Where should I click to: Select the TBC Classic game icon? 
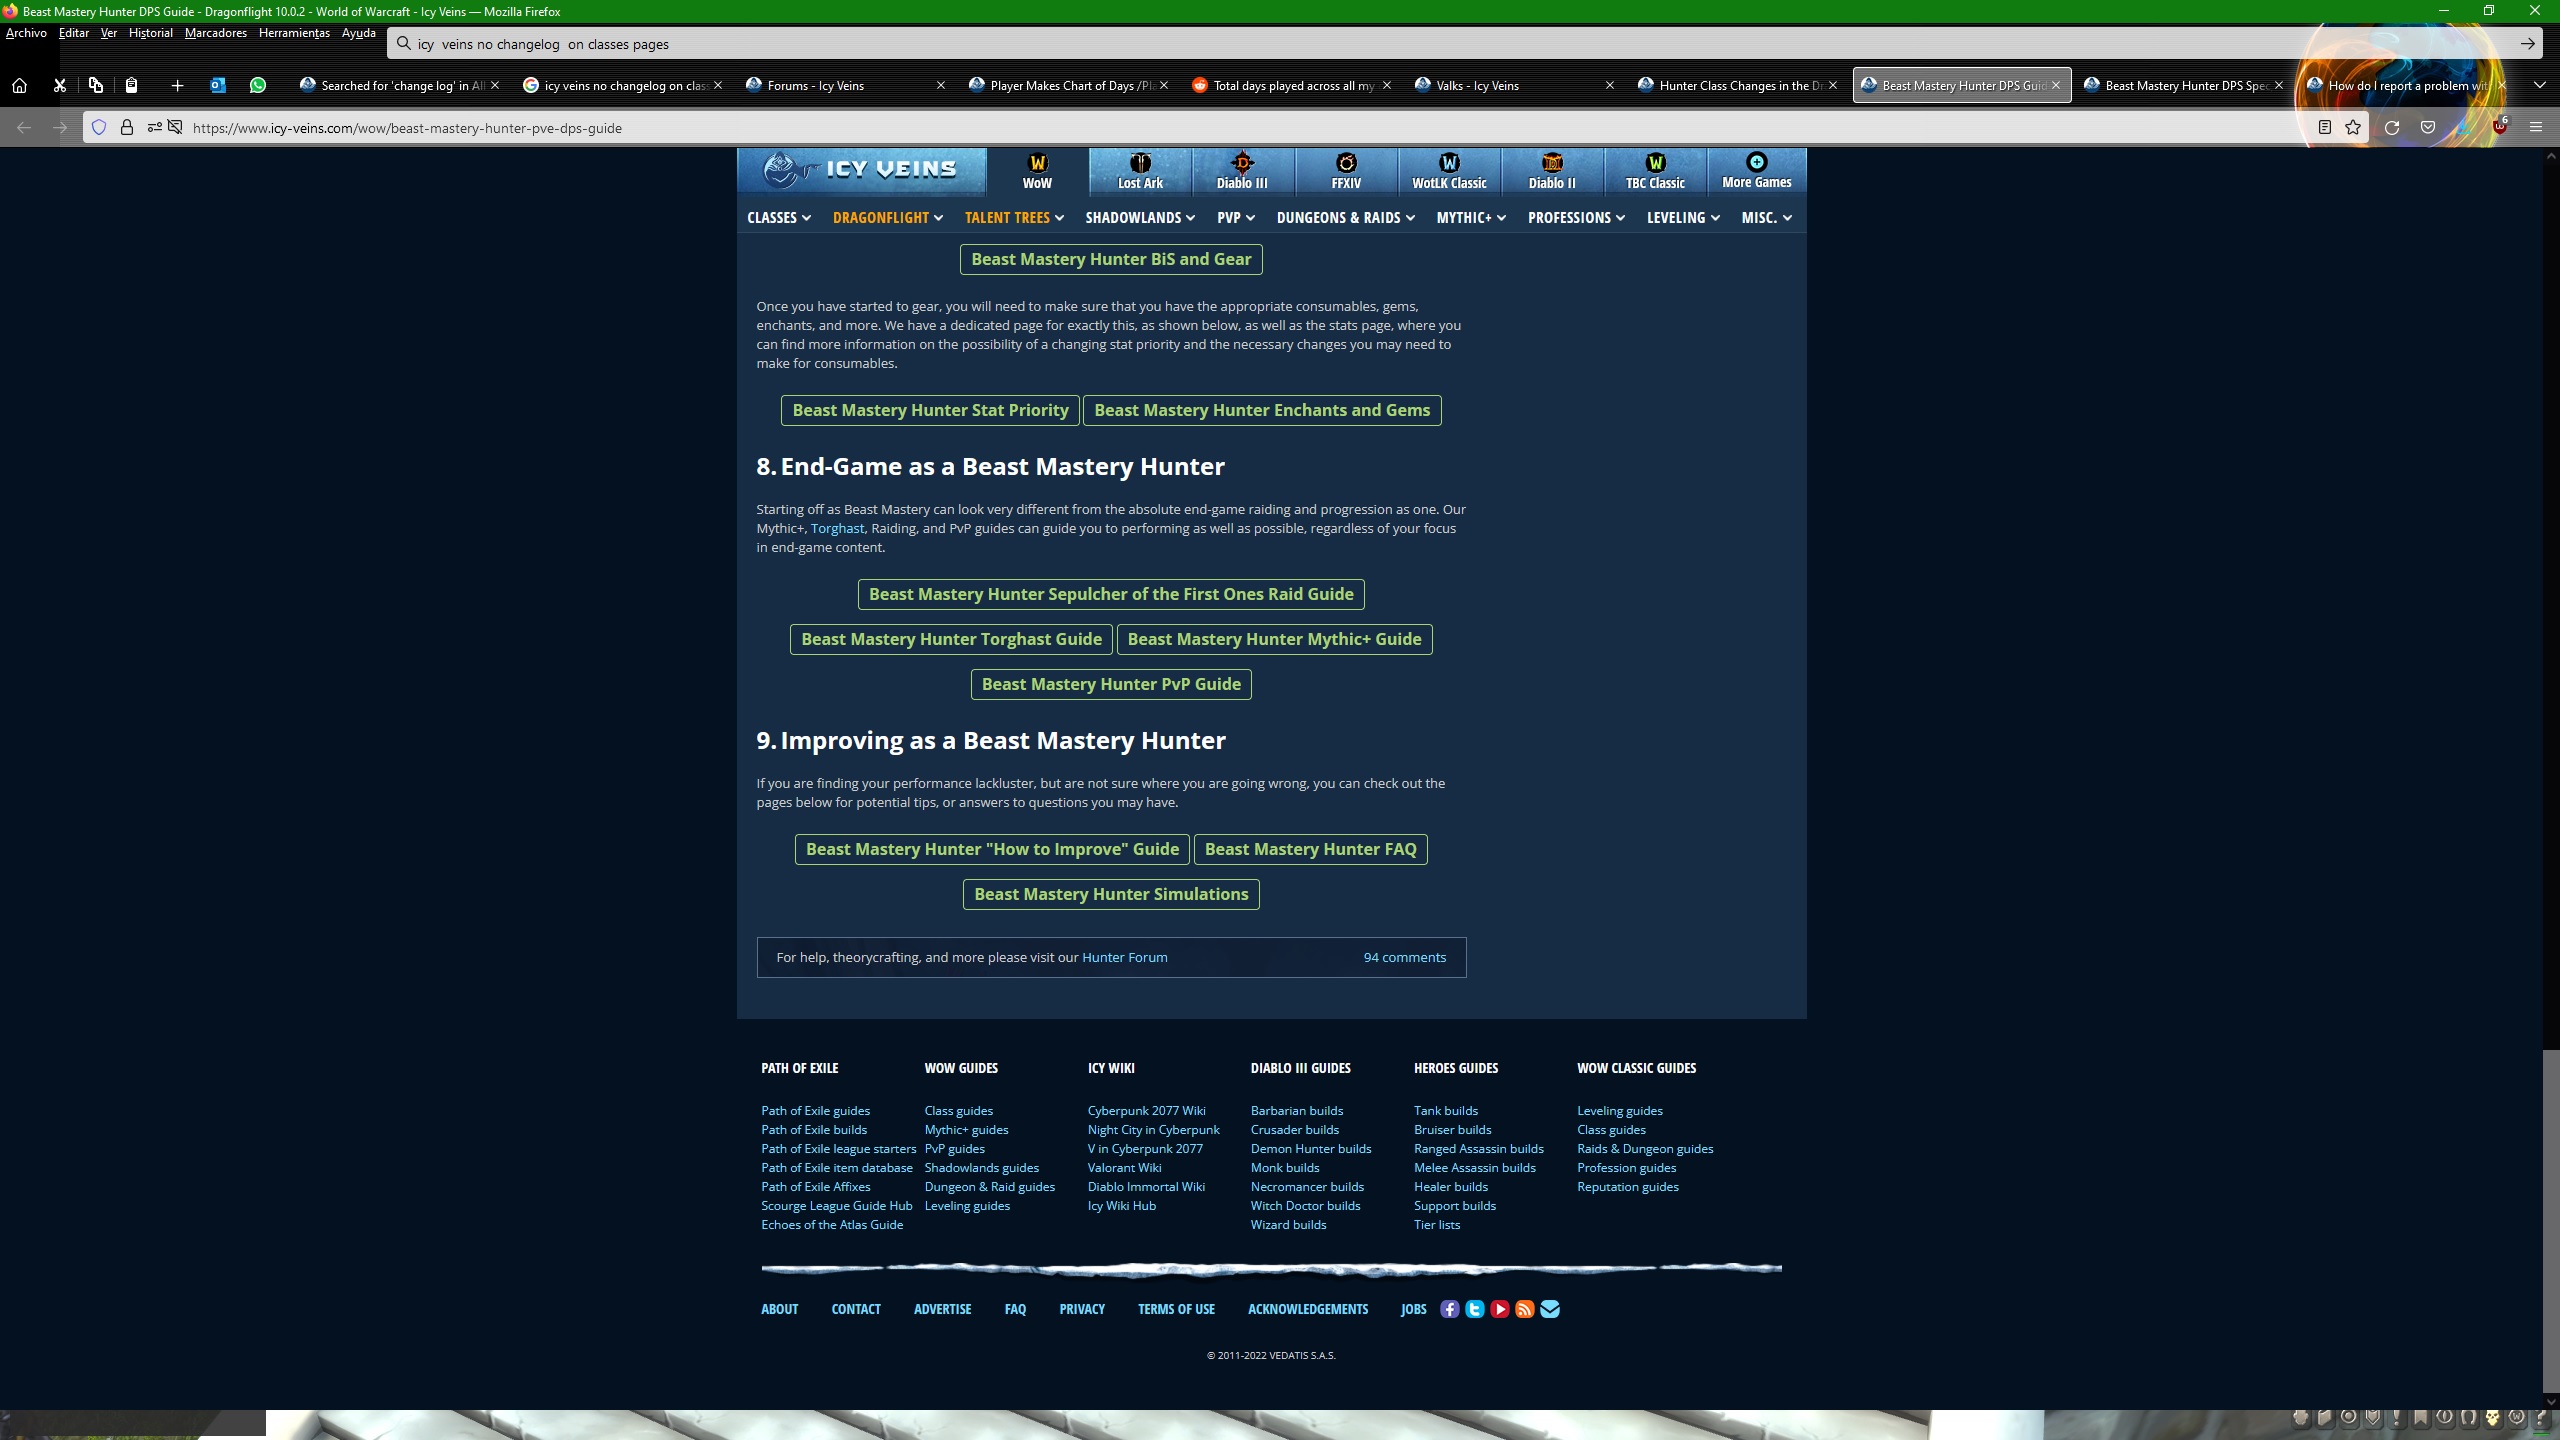pyautogui.click(x=1655, y=170)
